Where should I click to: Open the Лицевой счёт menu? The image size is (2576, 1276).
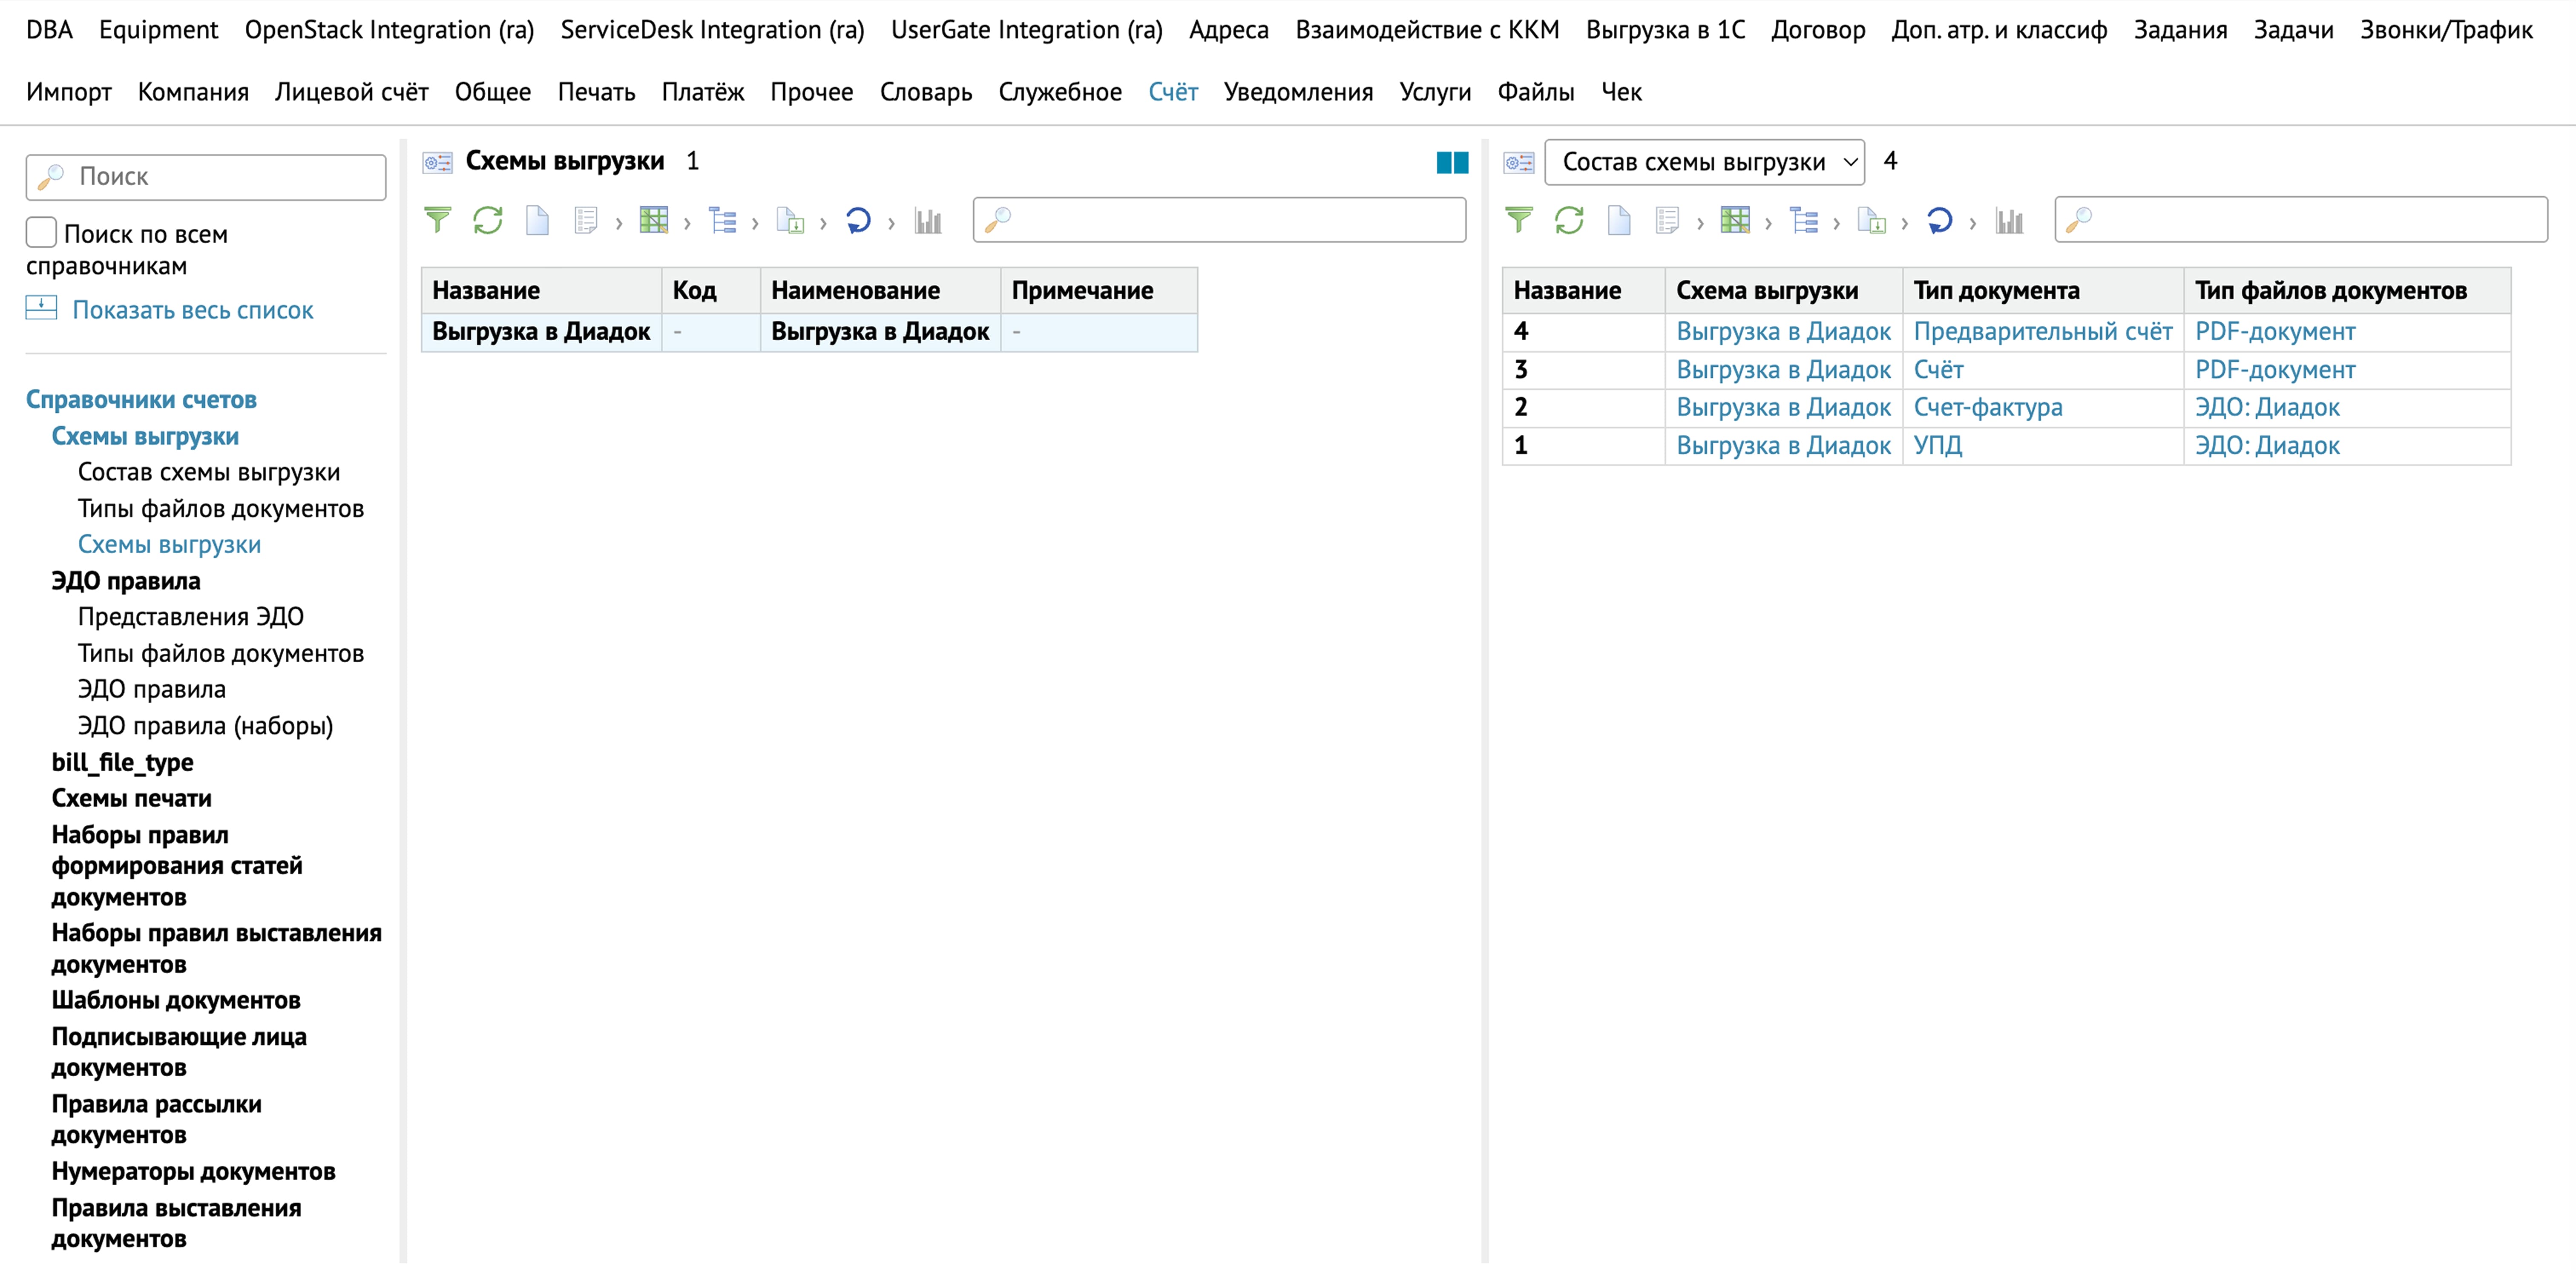[x=351, y=92]
